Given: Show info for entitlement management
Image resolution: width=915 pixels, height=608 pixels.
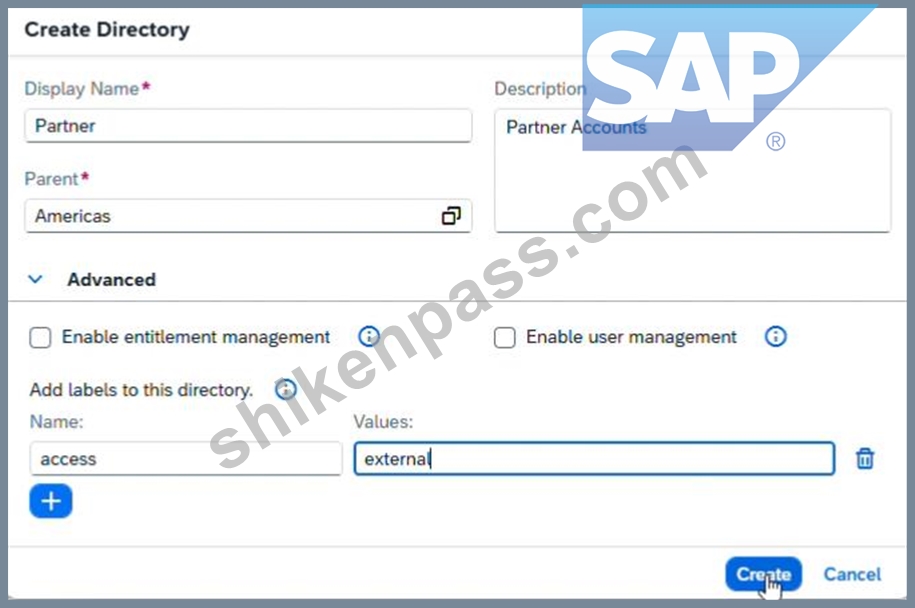Looking at the screenshot, I should click(369, 336).
